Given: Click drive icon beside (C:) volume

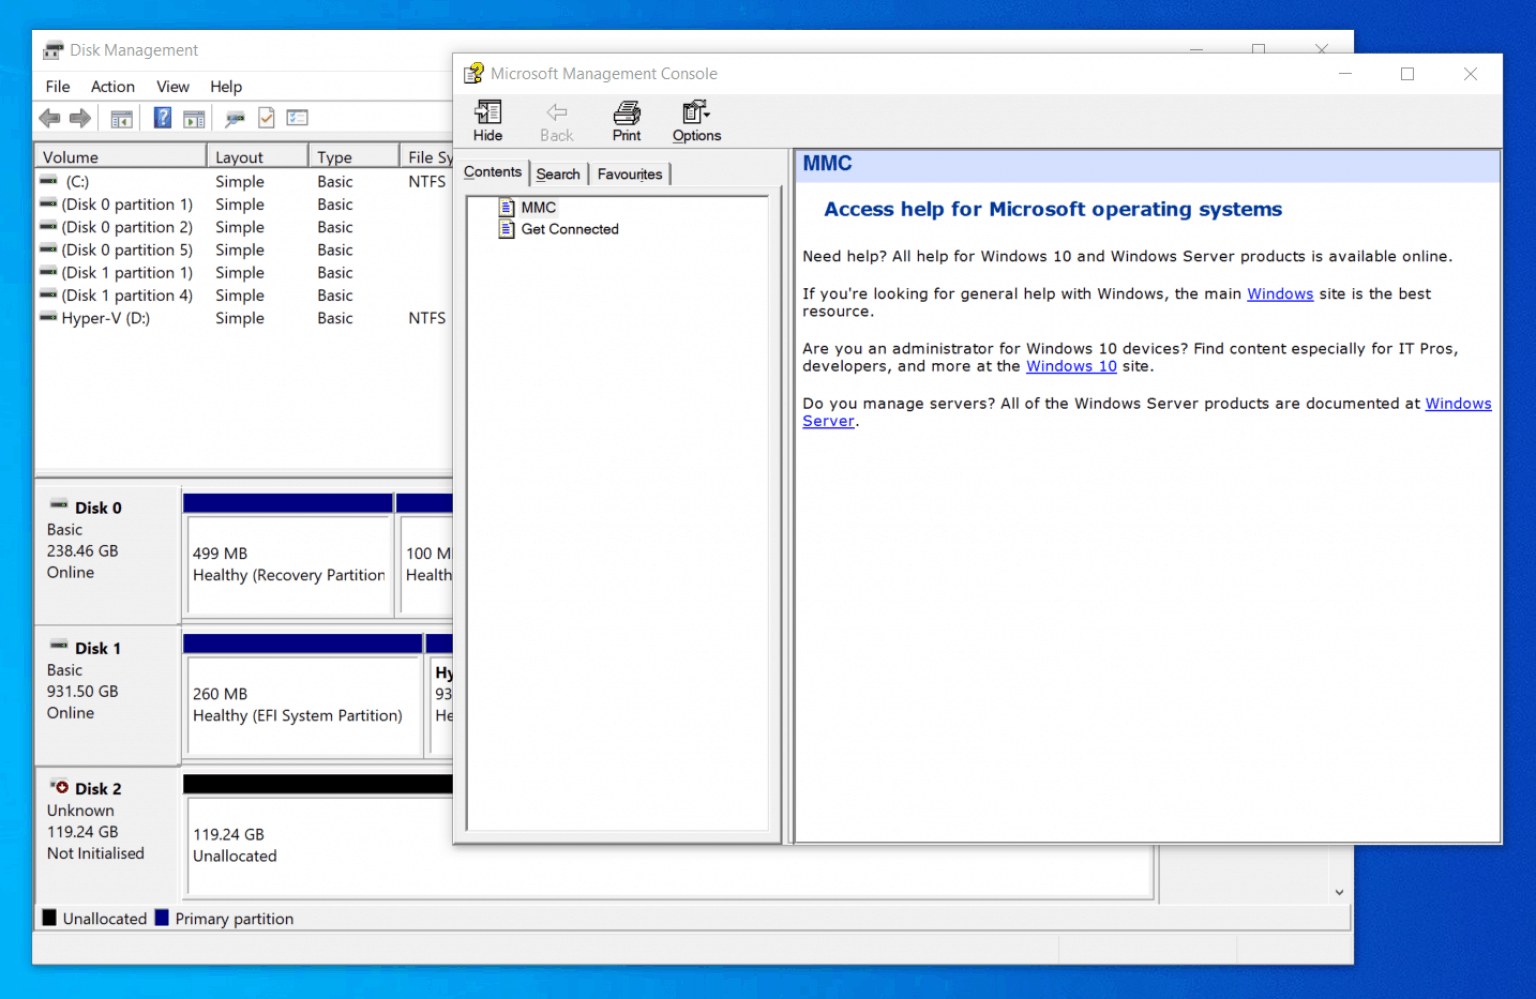Looking at the screenshot, I should pos(48,181).
